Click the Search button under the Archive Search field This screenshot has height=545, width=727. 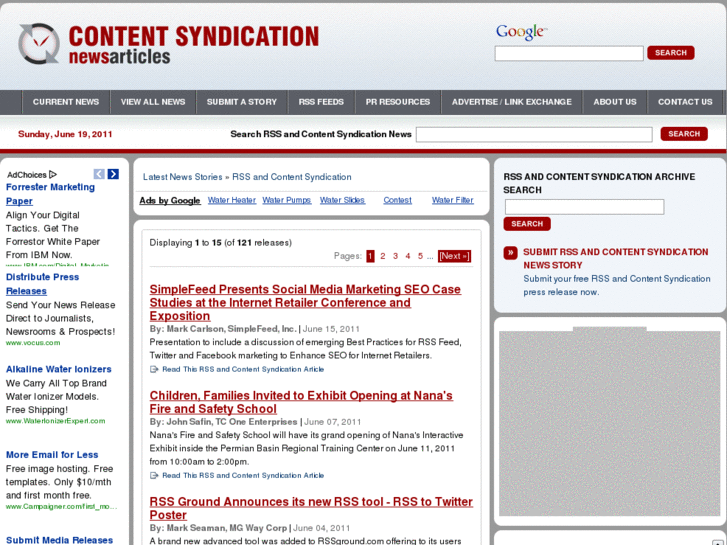[527, 224]
